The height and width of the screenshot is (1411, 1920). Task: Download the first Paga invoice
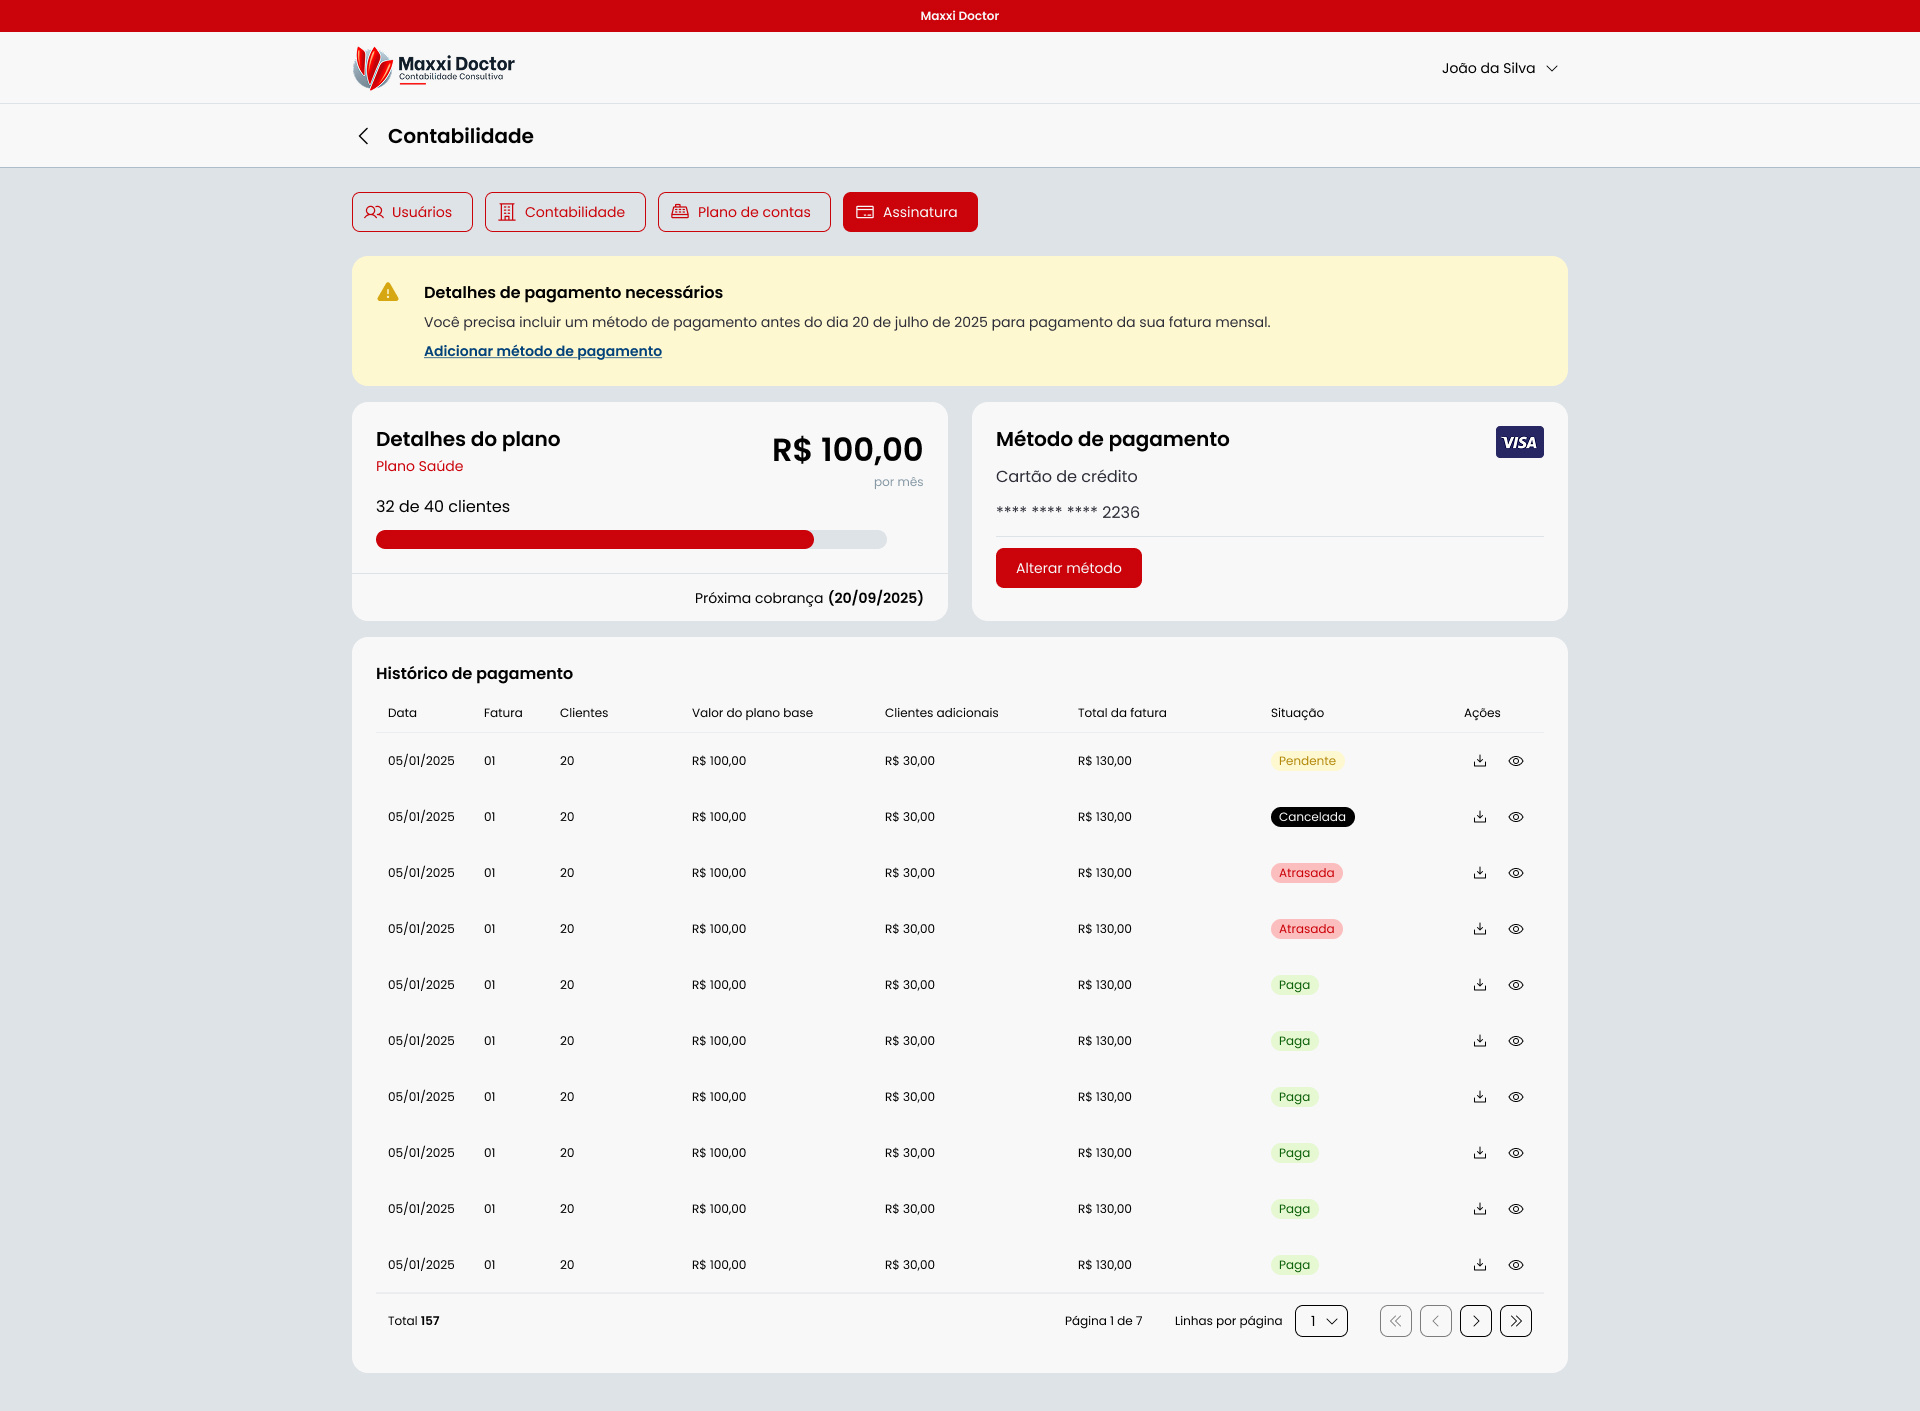(x=1481, y=984)
